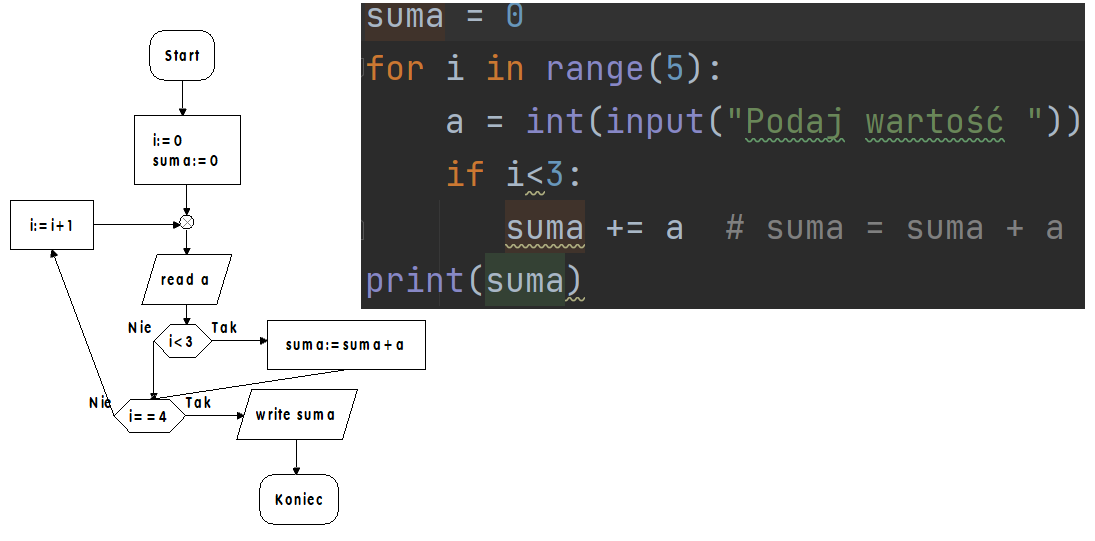Select the i<3 decision hexagon
Screen dimensions: 1095x541
(181, 343)
